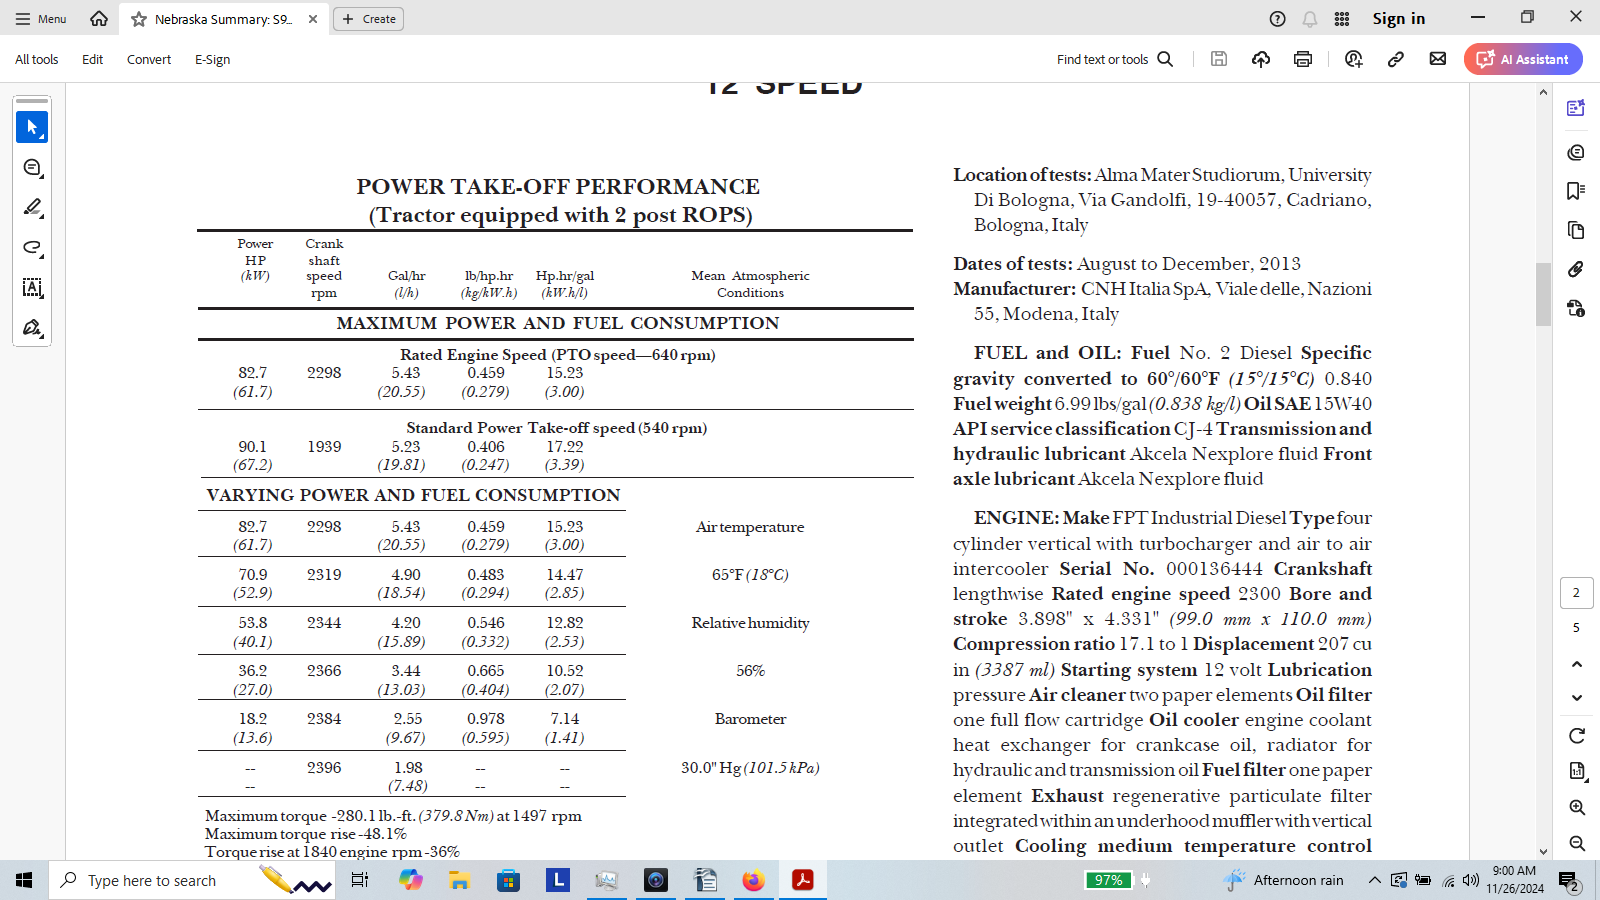
Task: Open the comments panel on right
Action: click(1576, 152)
